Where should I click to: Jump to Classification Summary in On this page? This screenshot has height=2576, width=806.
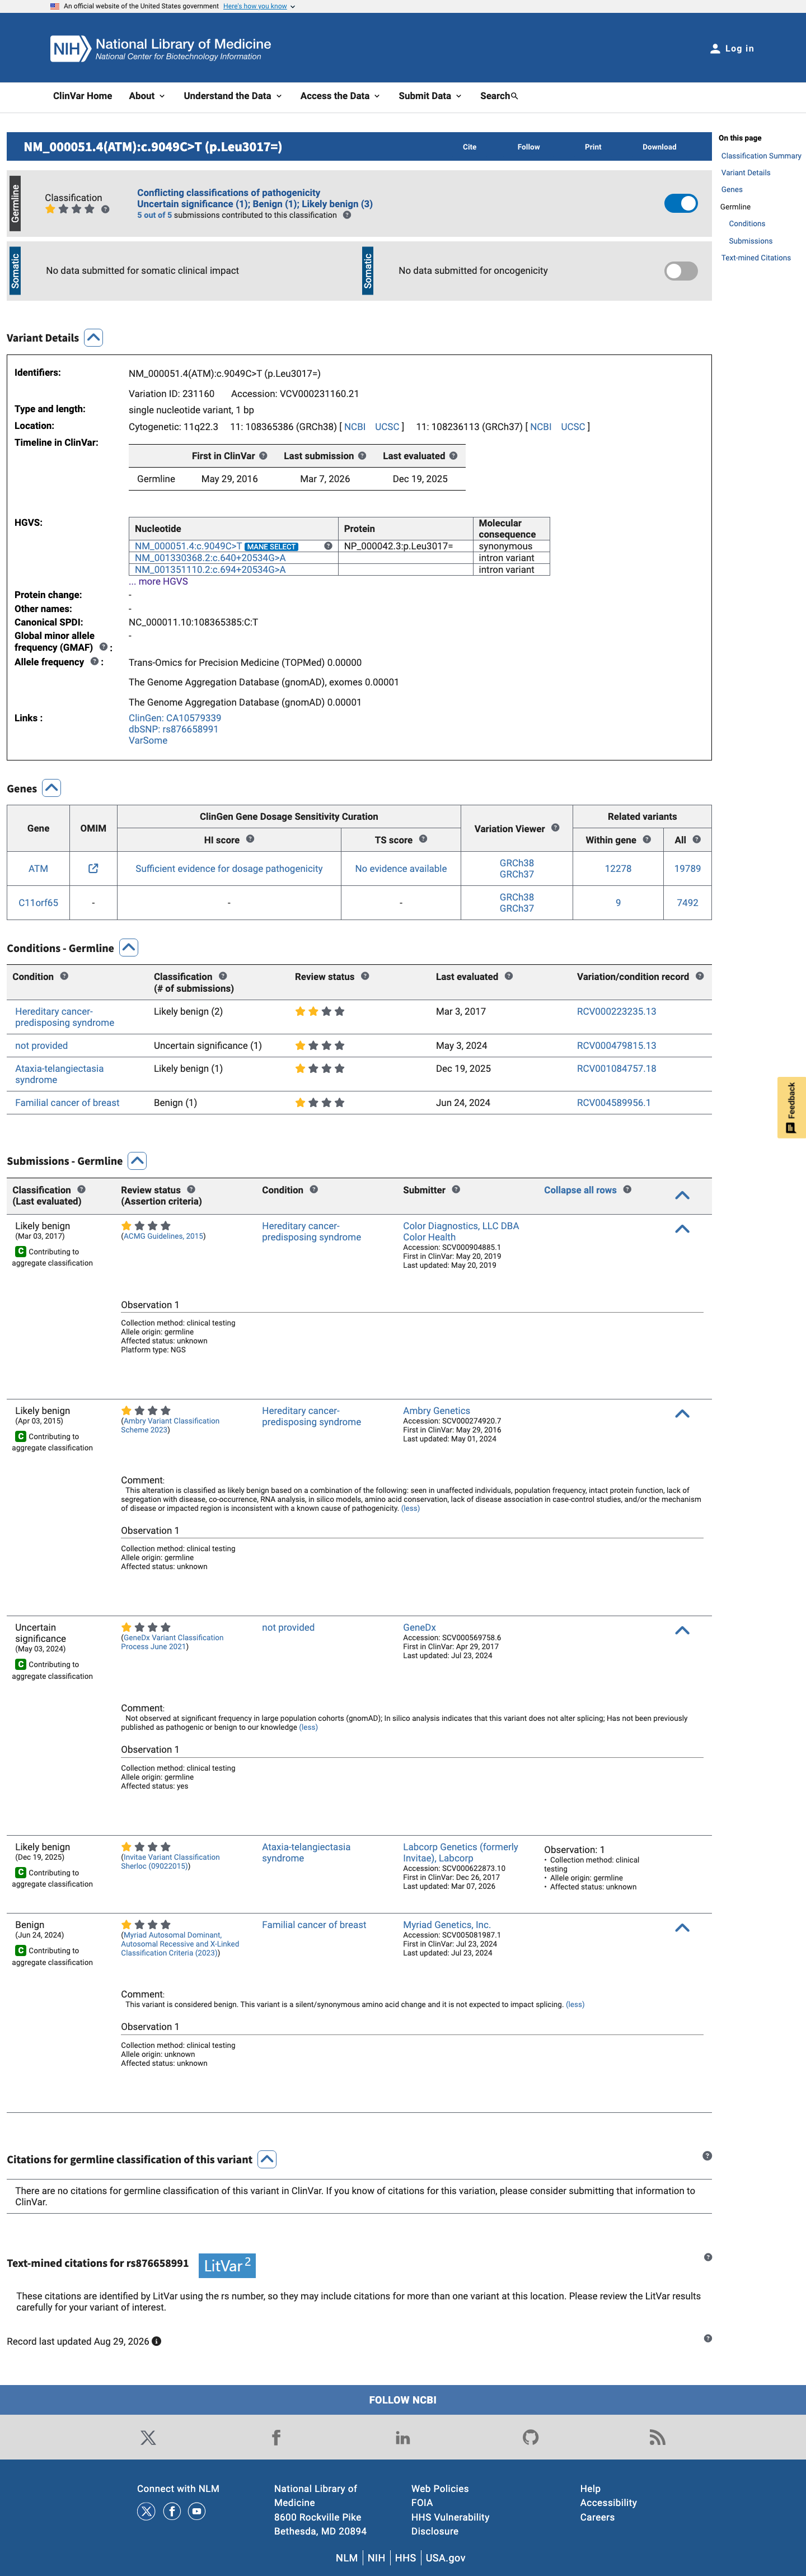[x=761, y=156]
